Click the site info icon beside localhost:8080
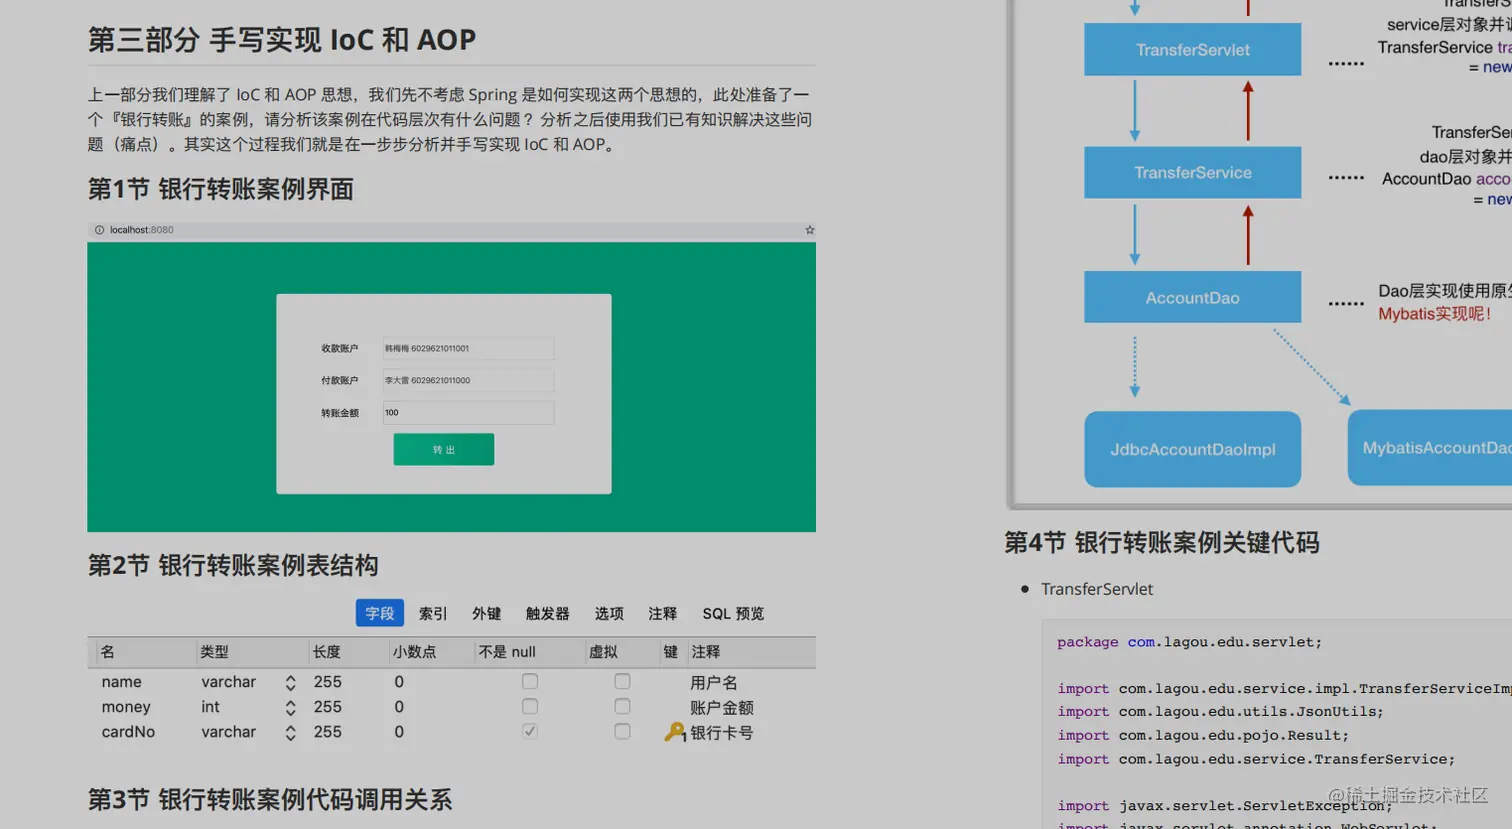1512x829 pixels. (x=99, y=230)
